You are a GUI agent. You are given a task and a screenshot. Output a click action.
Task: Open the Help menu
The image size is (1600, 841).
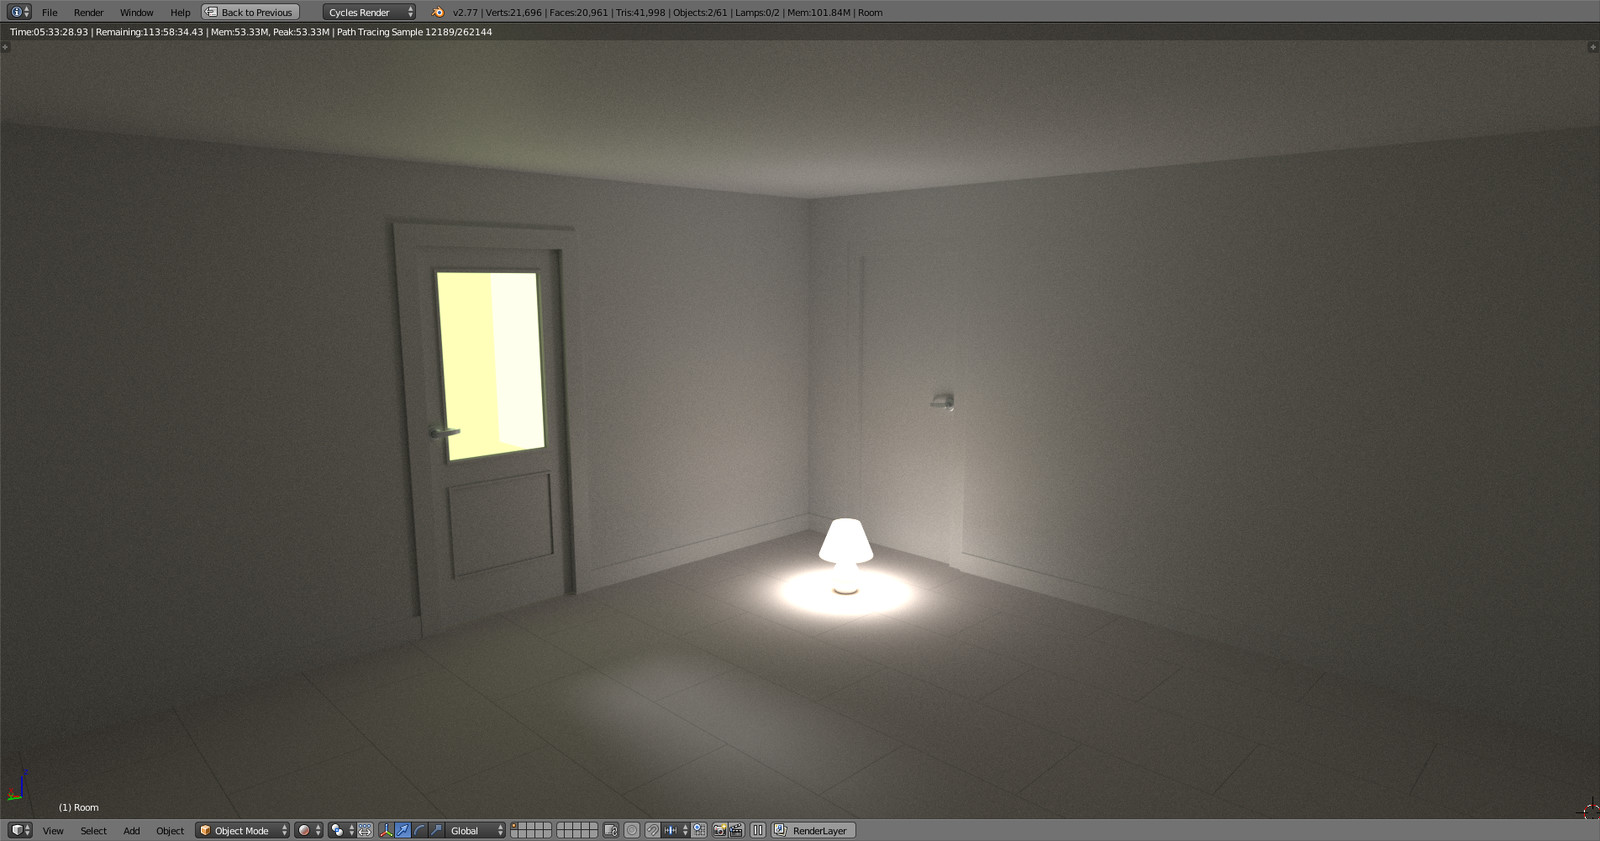point(180,12)
